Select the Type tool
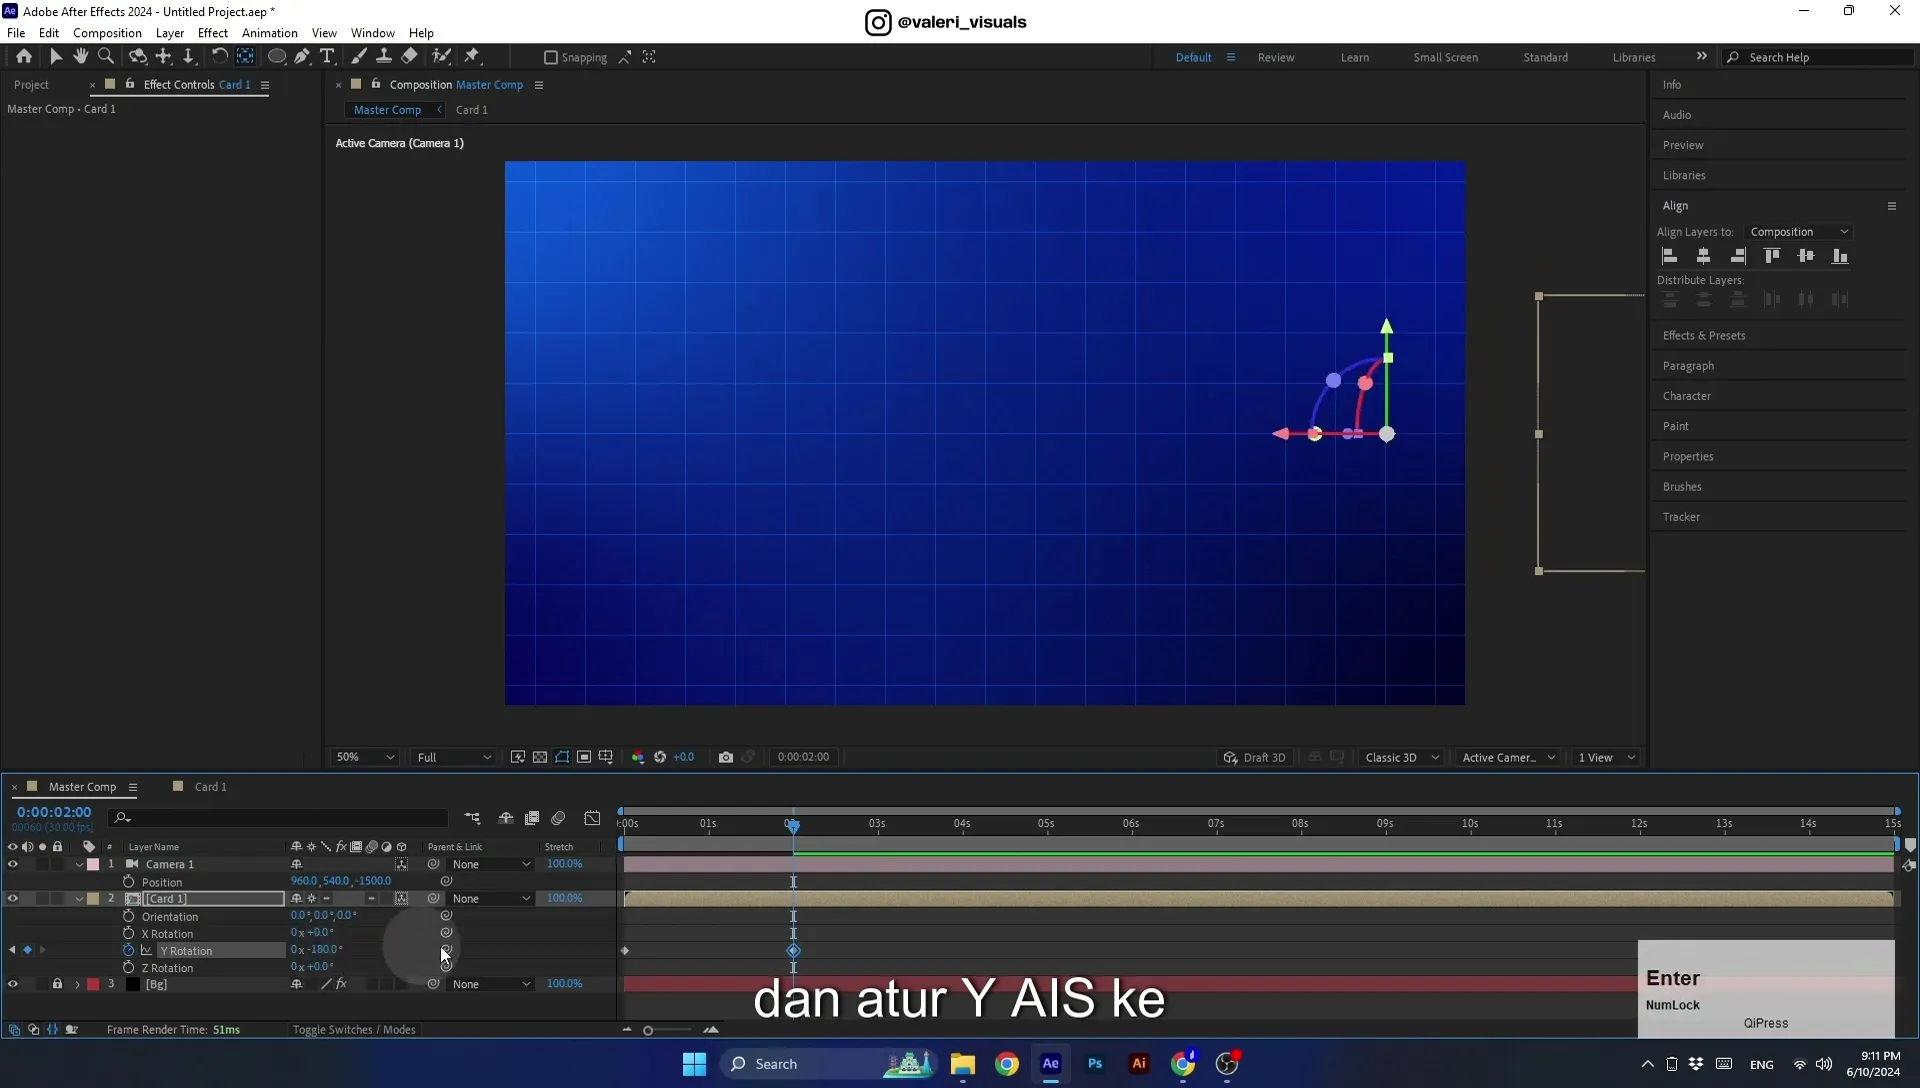 point(327,57)
